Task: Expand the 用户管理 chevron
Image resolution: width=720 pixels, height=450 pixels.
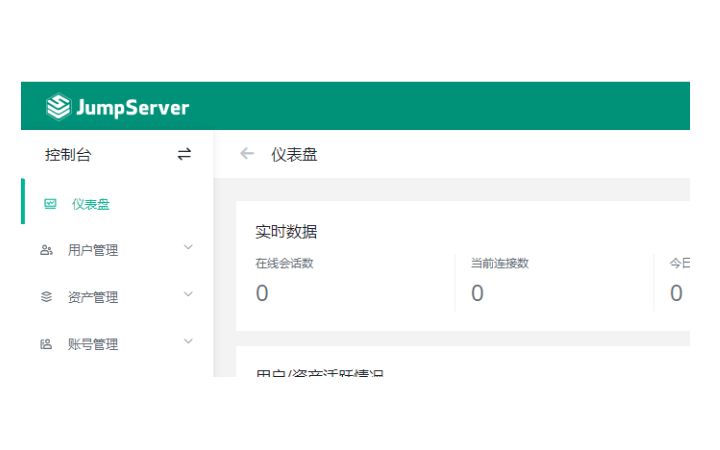Action: point(188,247)
